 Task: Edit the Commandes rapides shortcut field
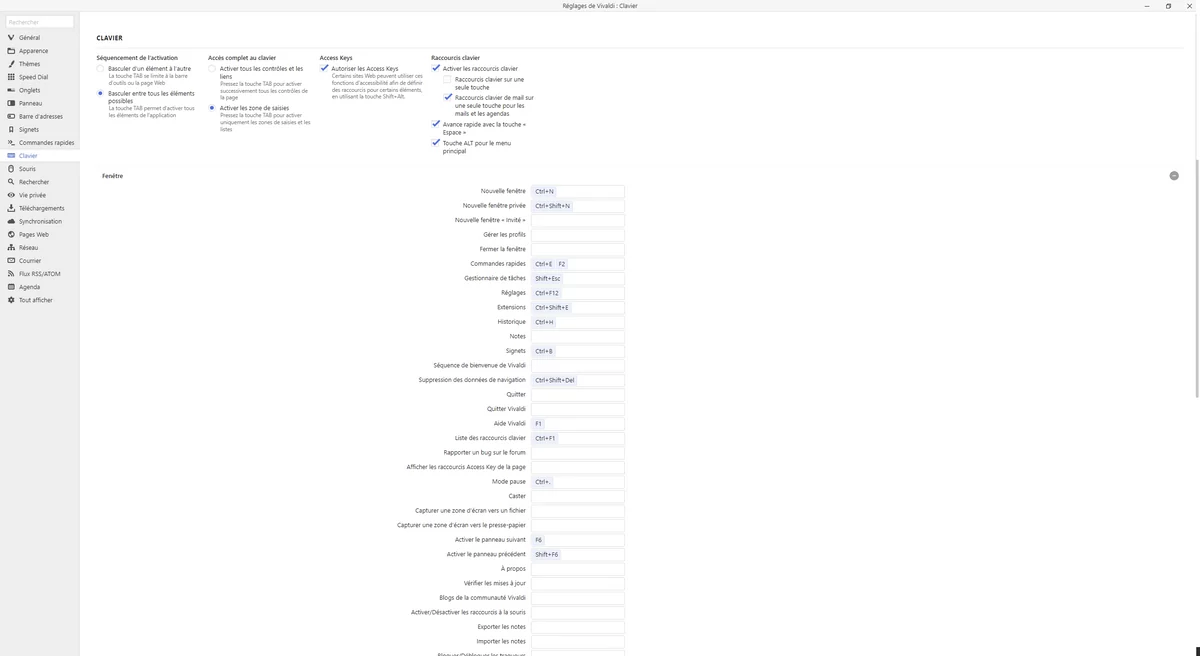pos(578,264)
